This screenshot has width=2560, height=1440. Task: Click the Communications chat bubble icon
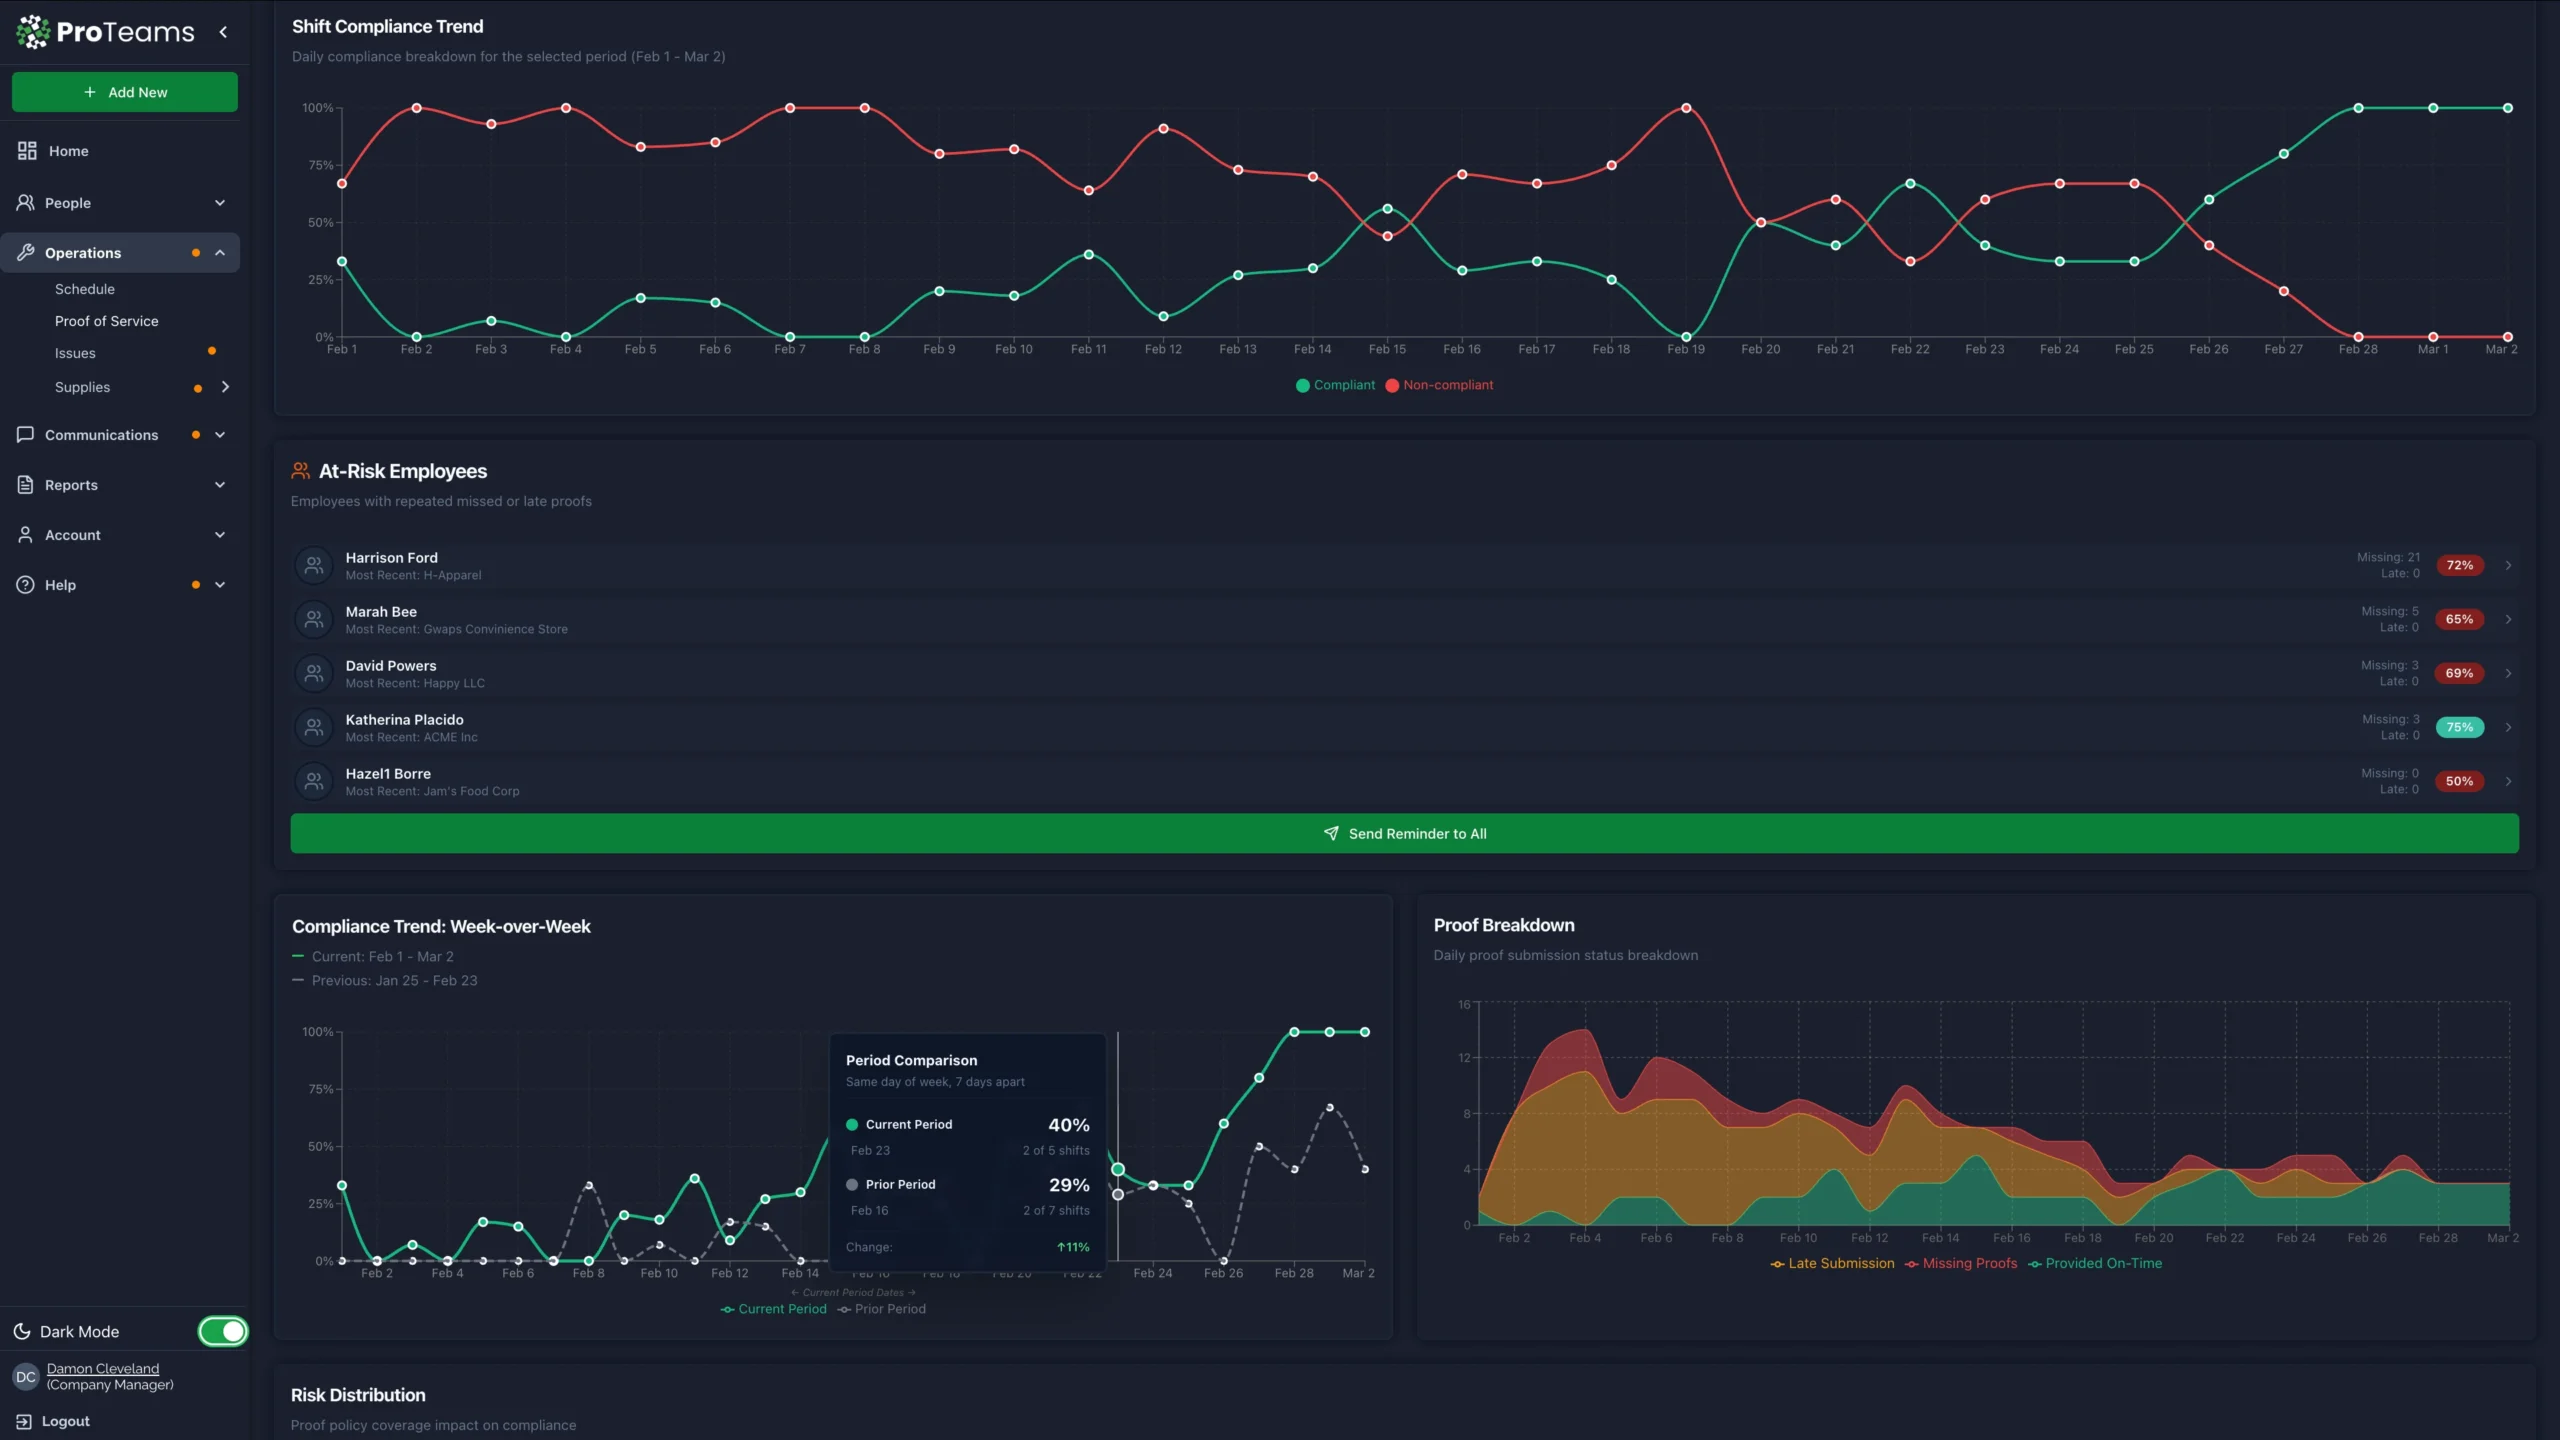tap(26, 434)
